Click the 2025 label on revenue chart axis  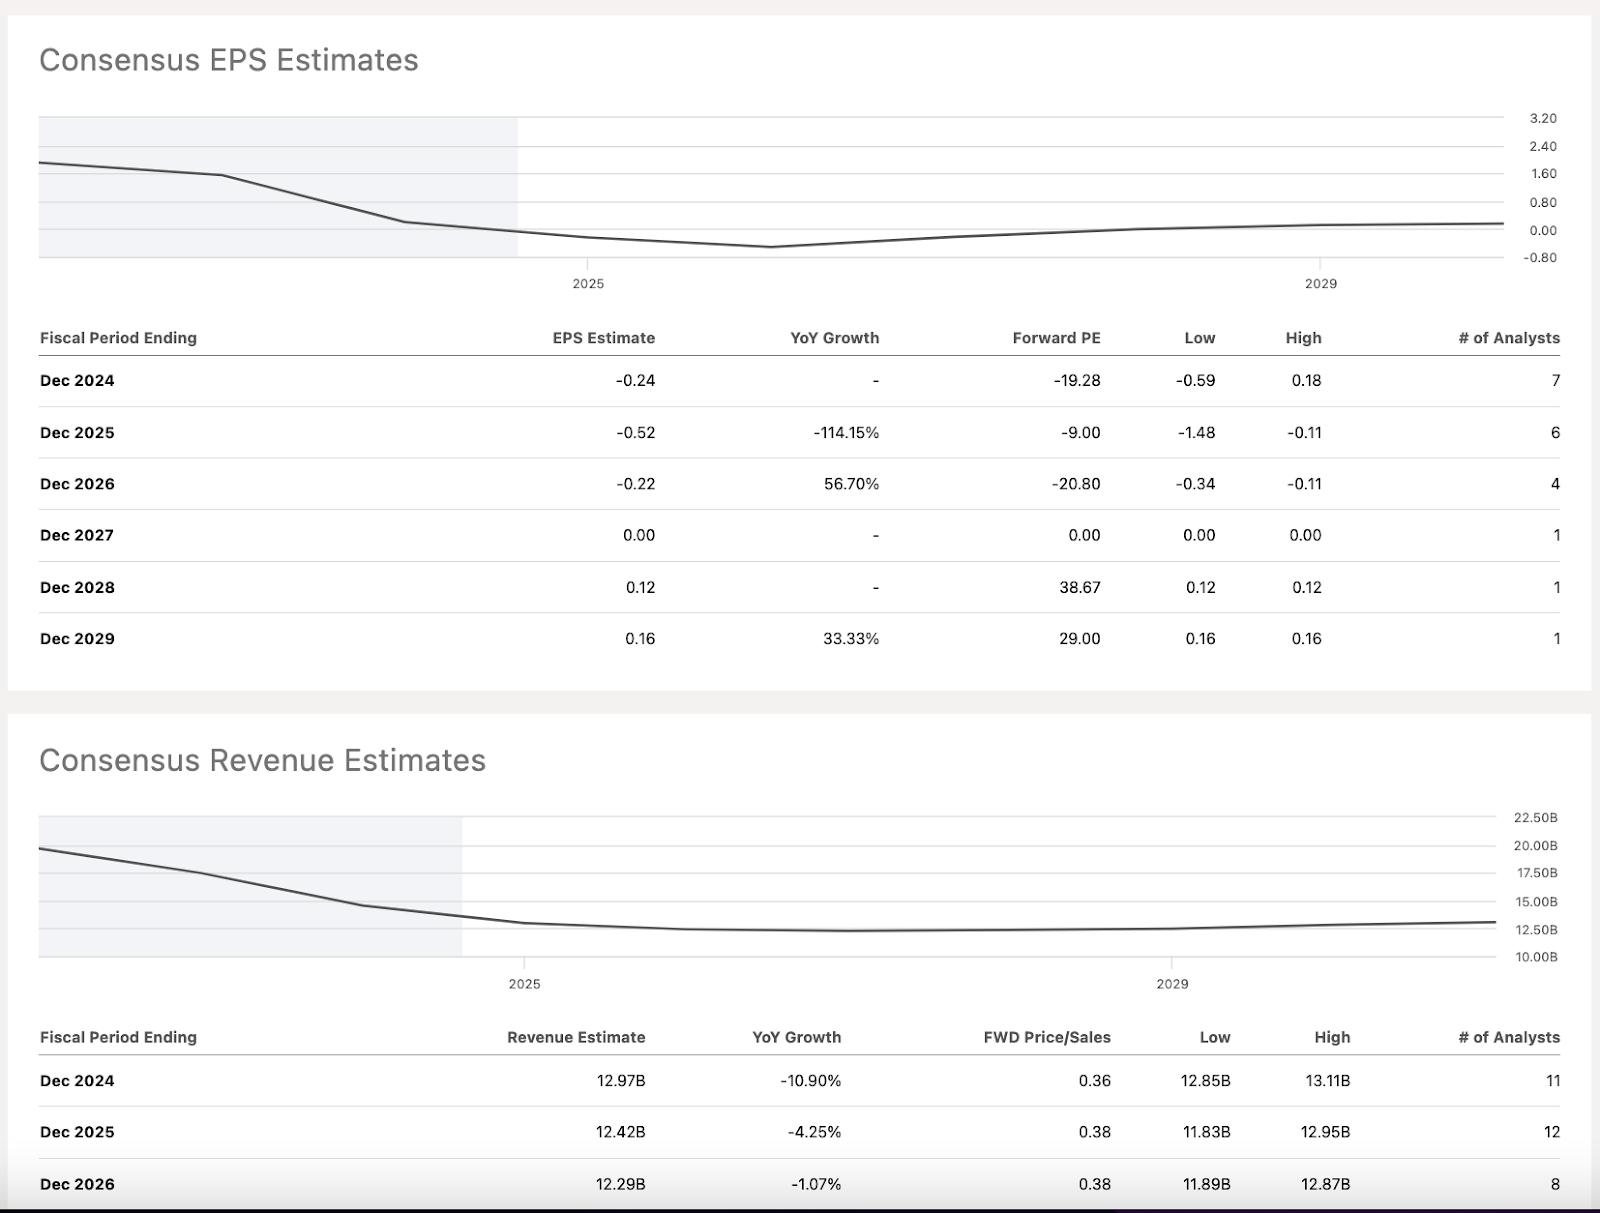[524, 984]
